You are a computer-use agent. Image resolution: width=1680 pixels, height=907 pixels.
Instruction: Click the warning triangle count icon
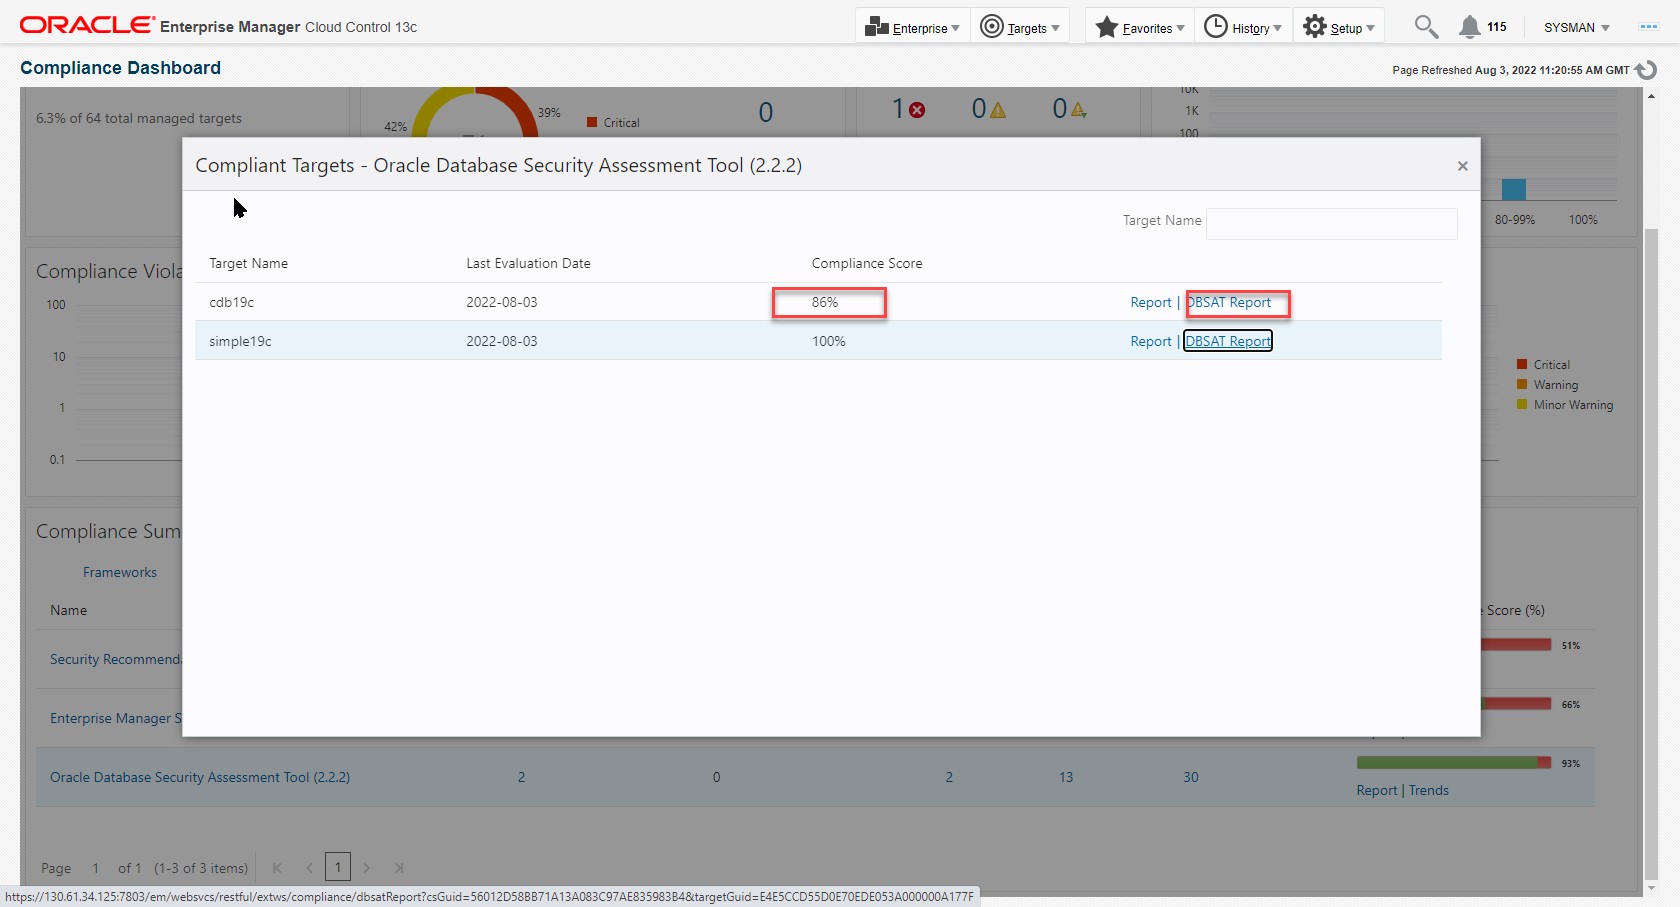(x=998, y=109)
